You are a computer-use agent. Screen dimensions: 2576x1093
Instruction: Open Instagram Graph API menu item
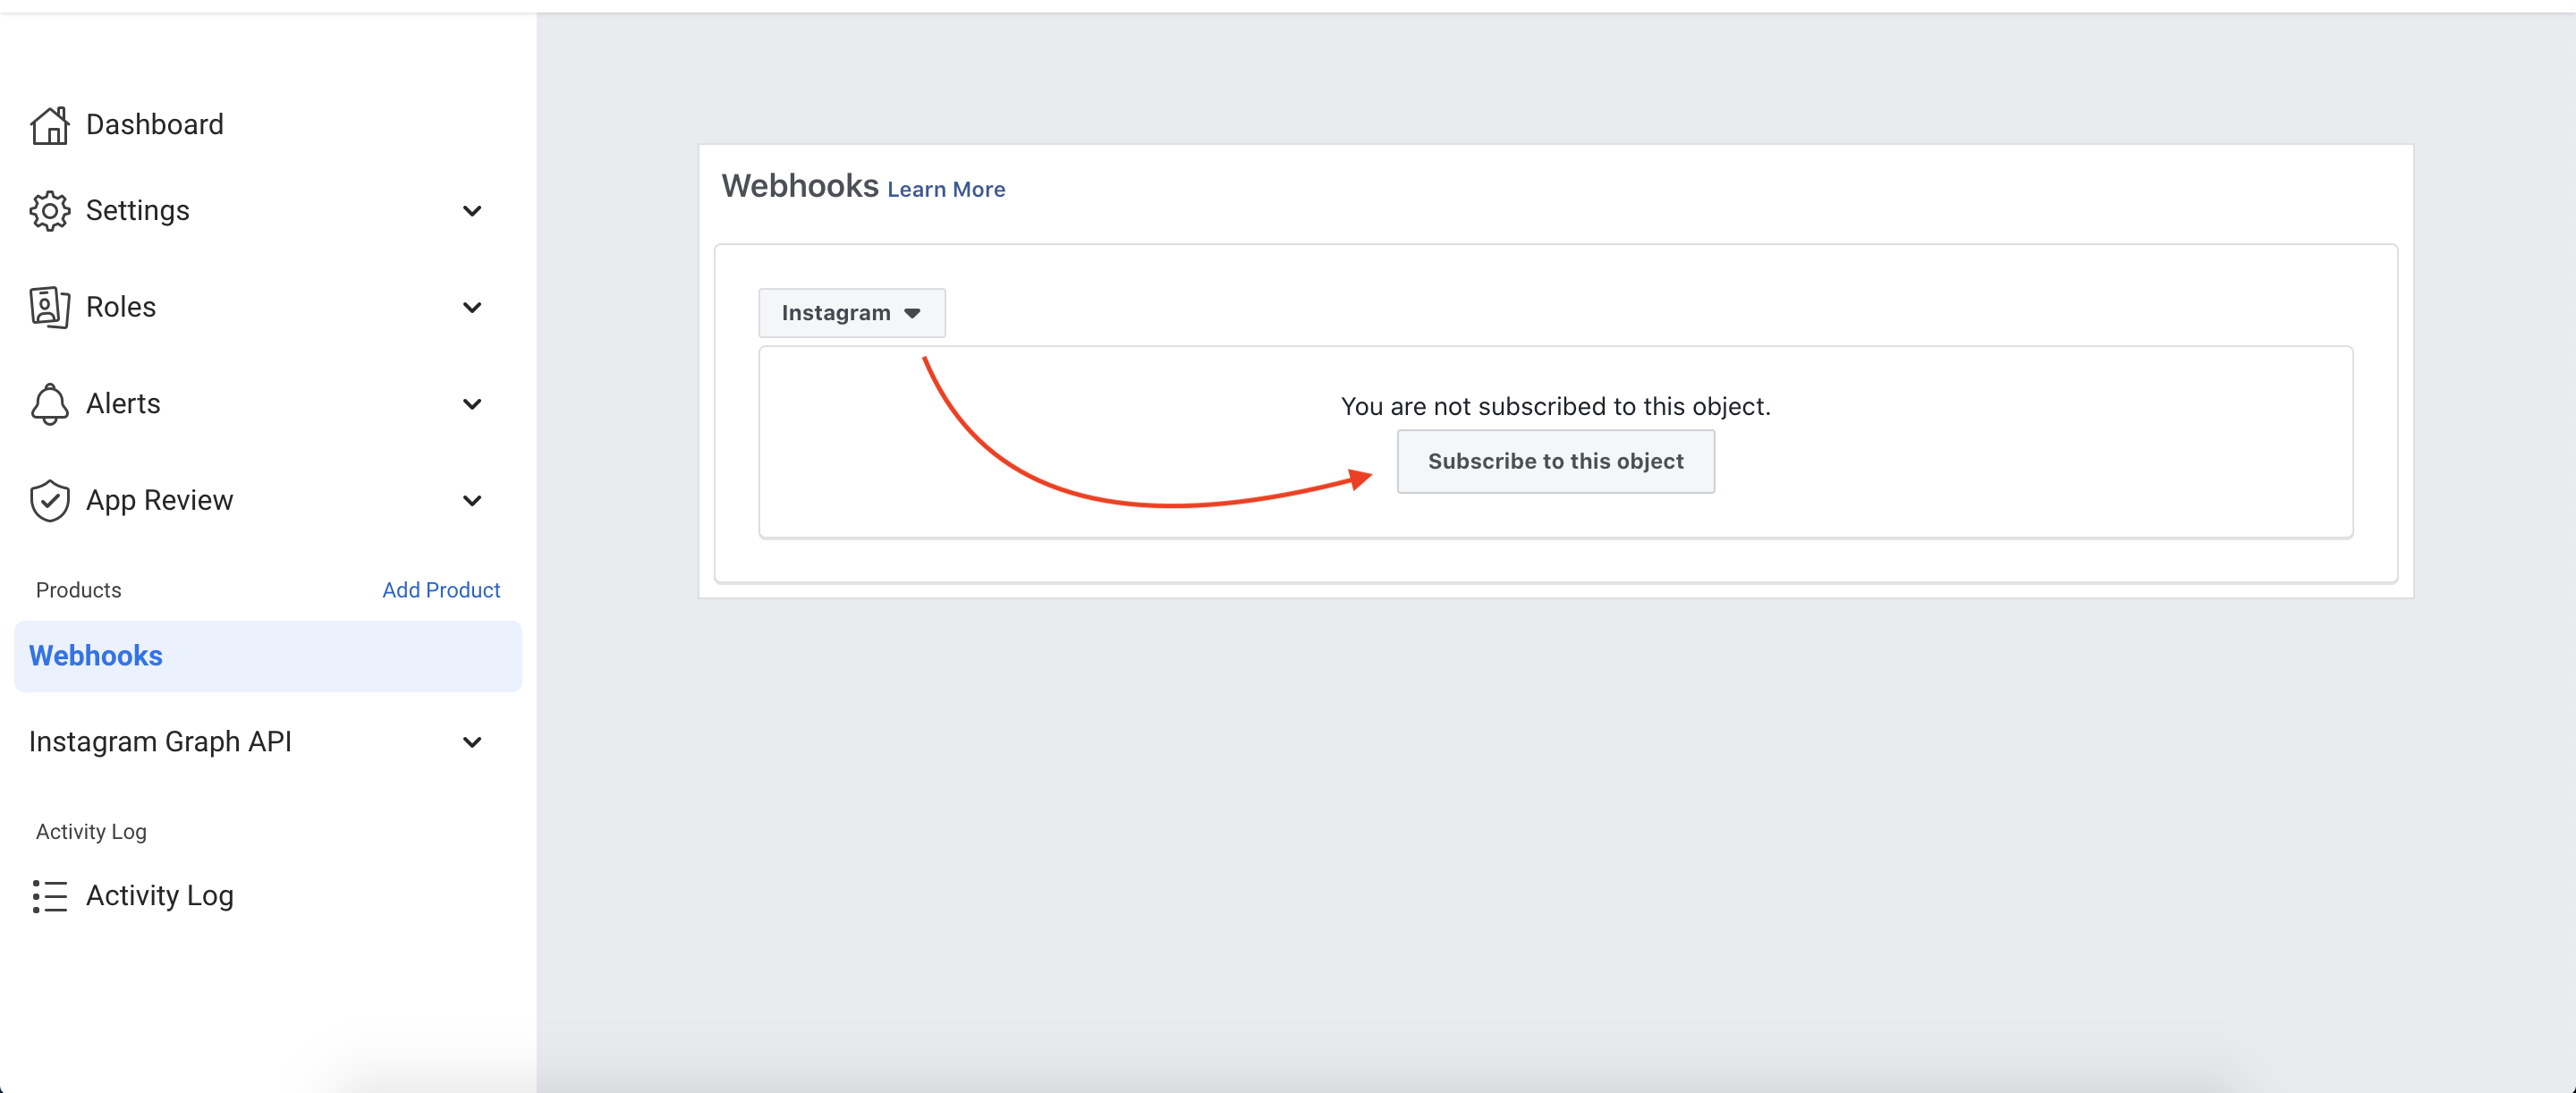coord(160,742)
